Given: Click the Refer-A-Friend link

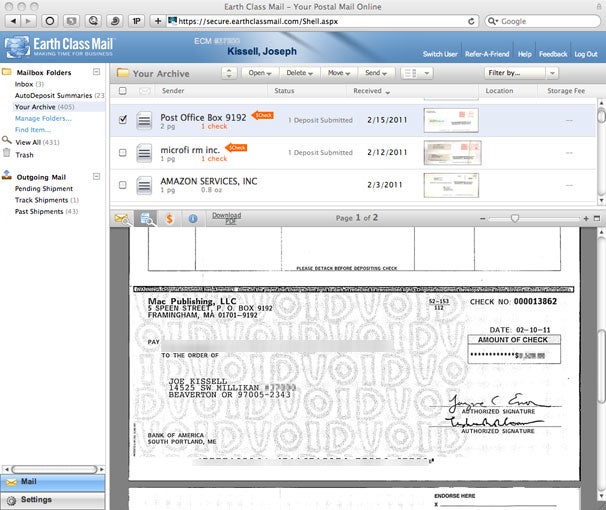Looking at the screenshot, I should click(x=487, y=54).
